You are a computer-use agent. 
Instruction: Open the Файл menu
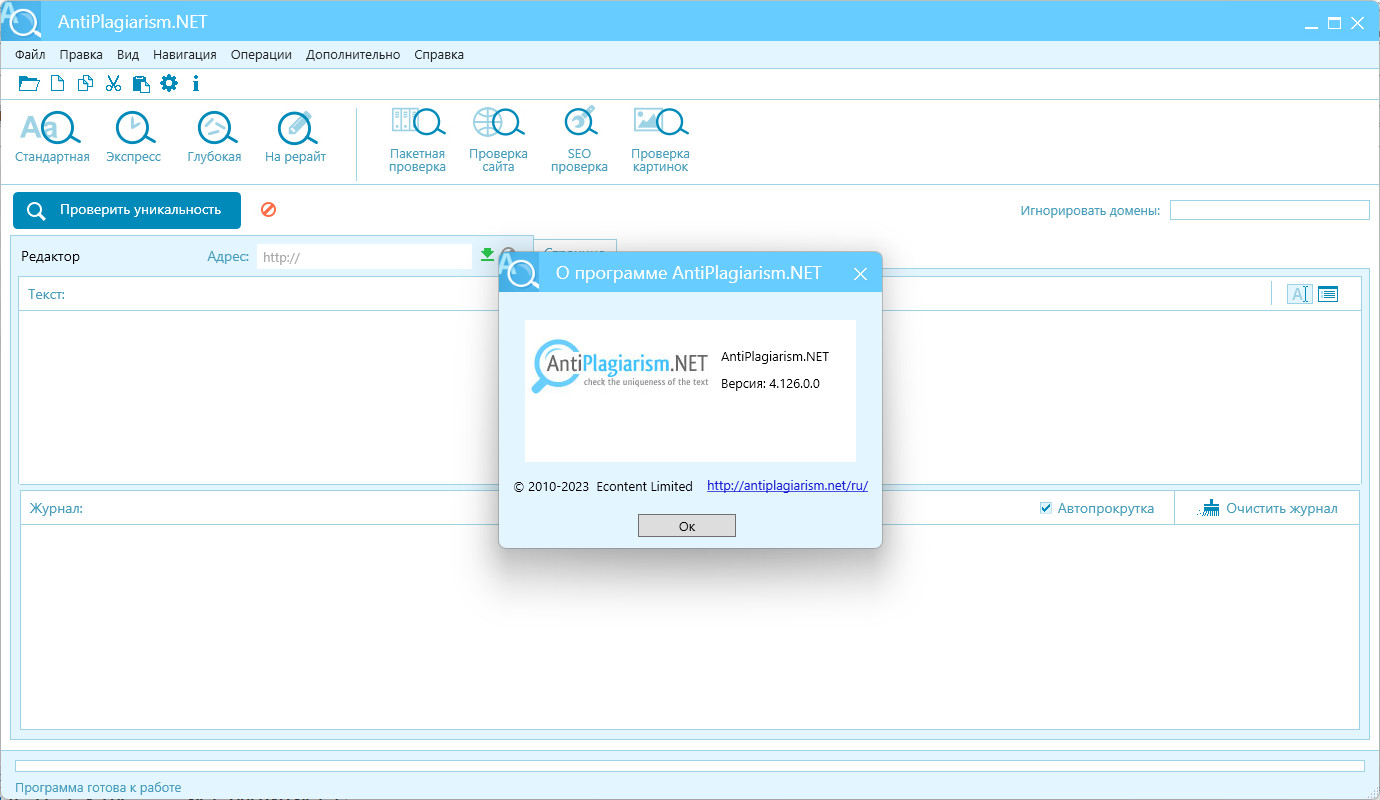click(30, 55)
